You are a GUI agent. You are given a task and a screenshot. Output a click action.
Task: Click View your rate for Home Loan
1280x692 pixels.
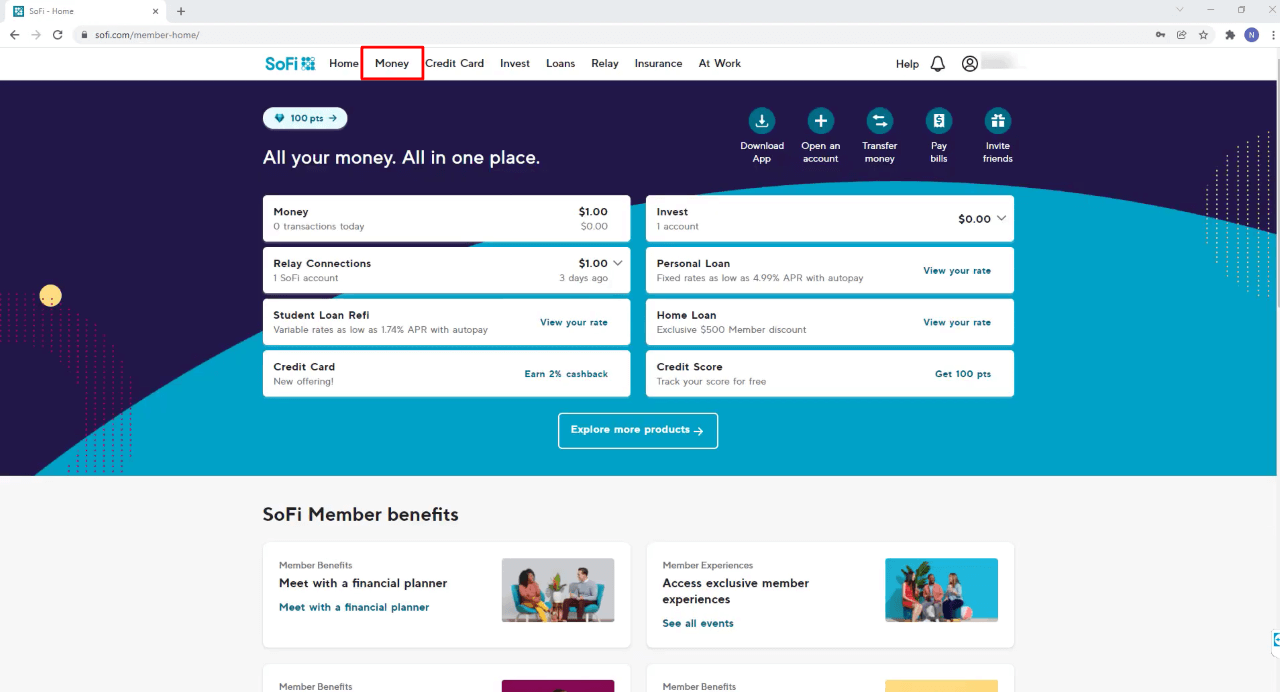pos(957,323)
